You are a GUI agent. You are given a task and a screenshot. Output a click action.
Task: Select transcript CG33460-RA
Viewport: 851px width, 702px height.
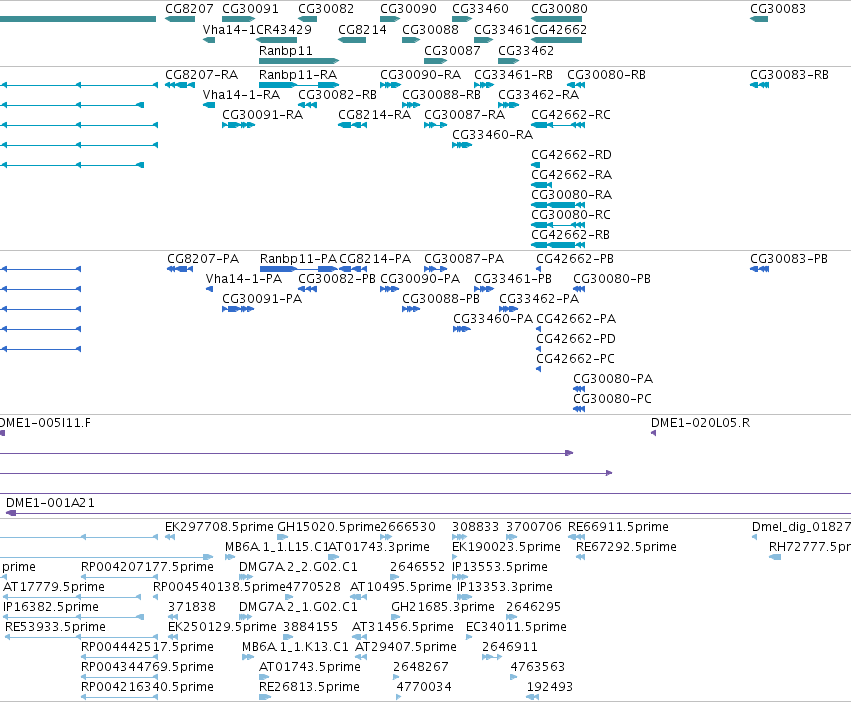(492, 135)
